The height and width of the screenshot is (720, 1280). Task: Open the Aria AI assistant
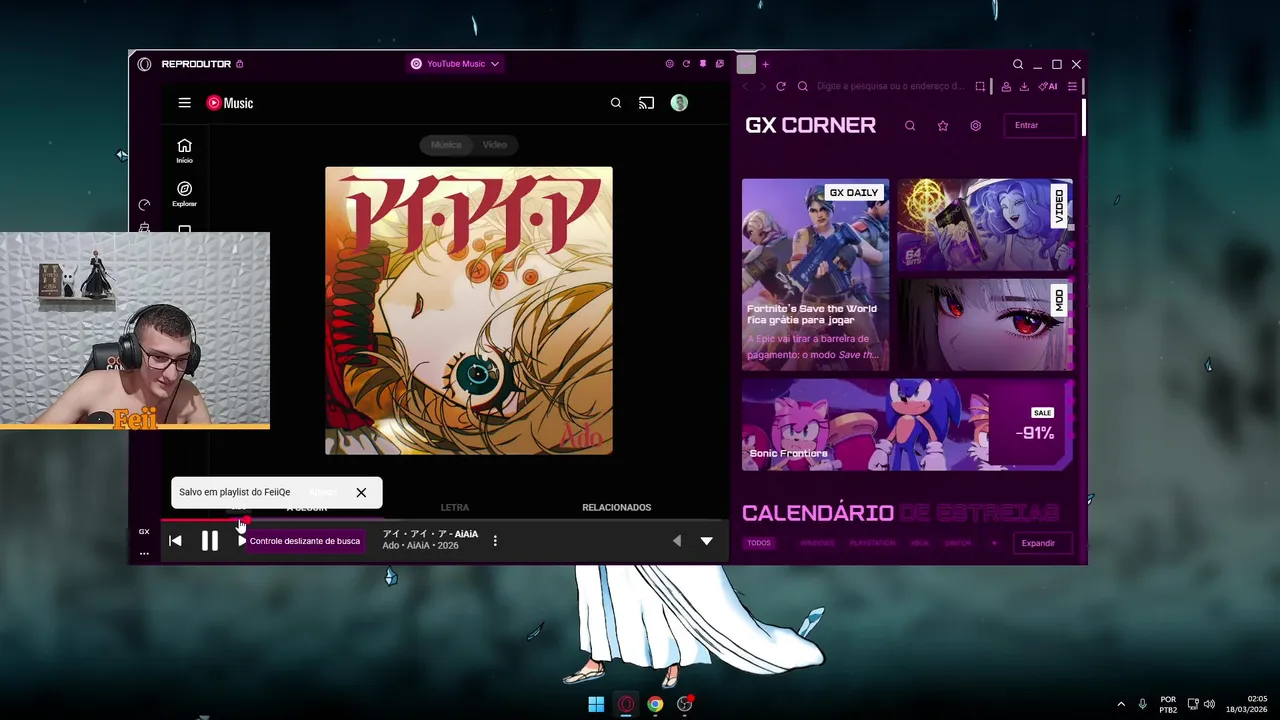[1048, 87]
